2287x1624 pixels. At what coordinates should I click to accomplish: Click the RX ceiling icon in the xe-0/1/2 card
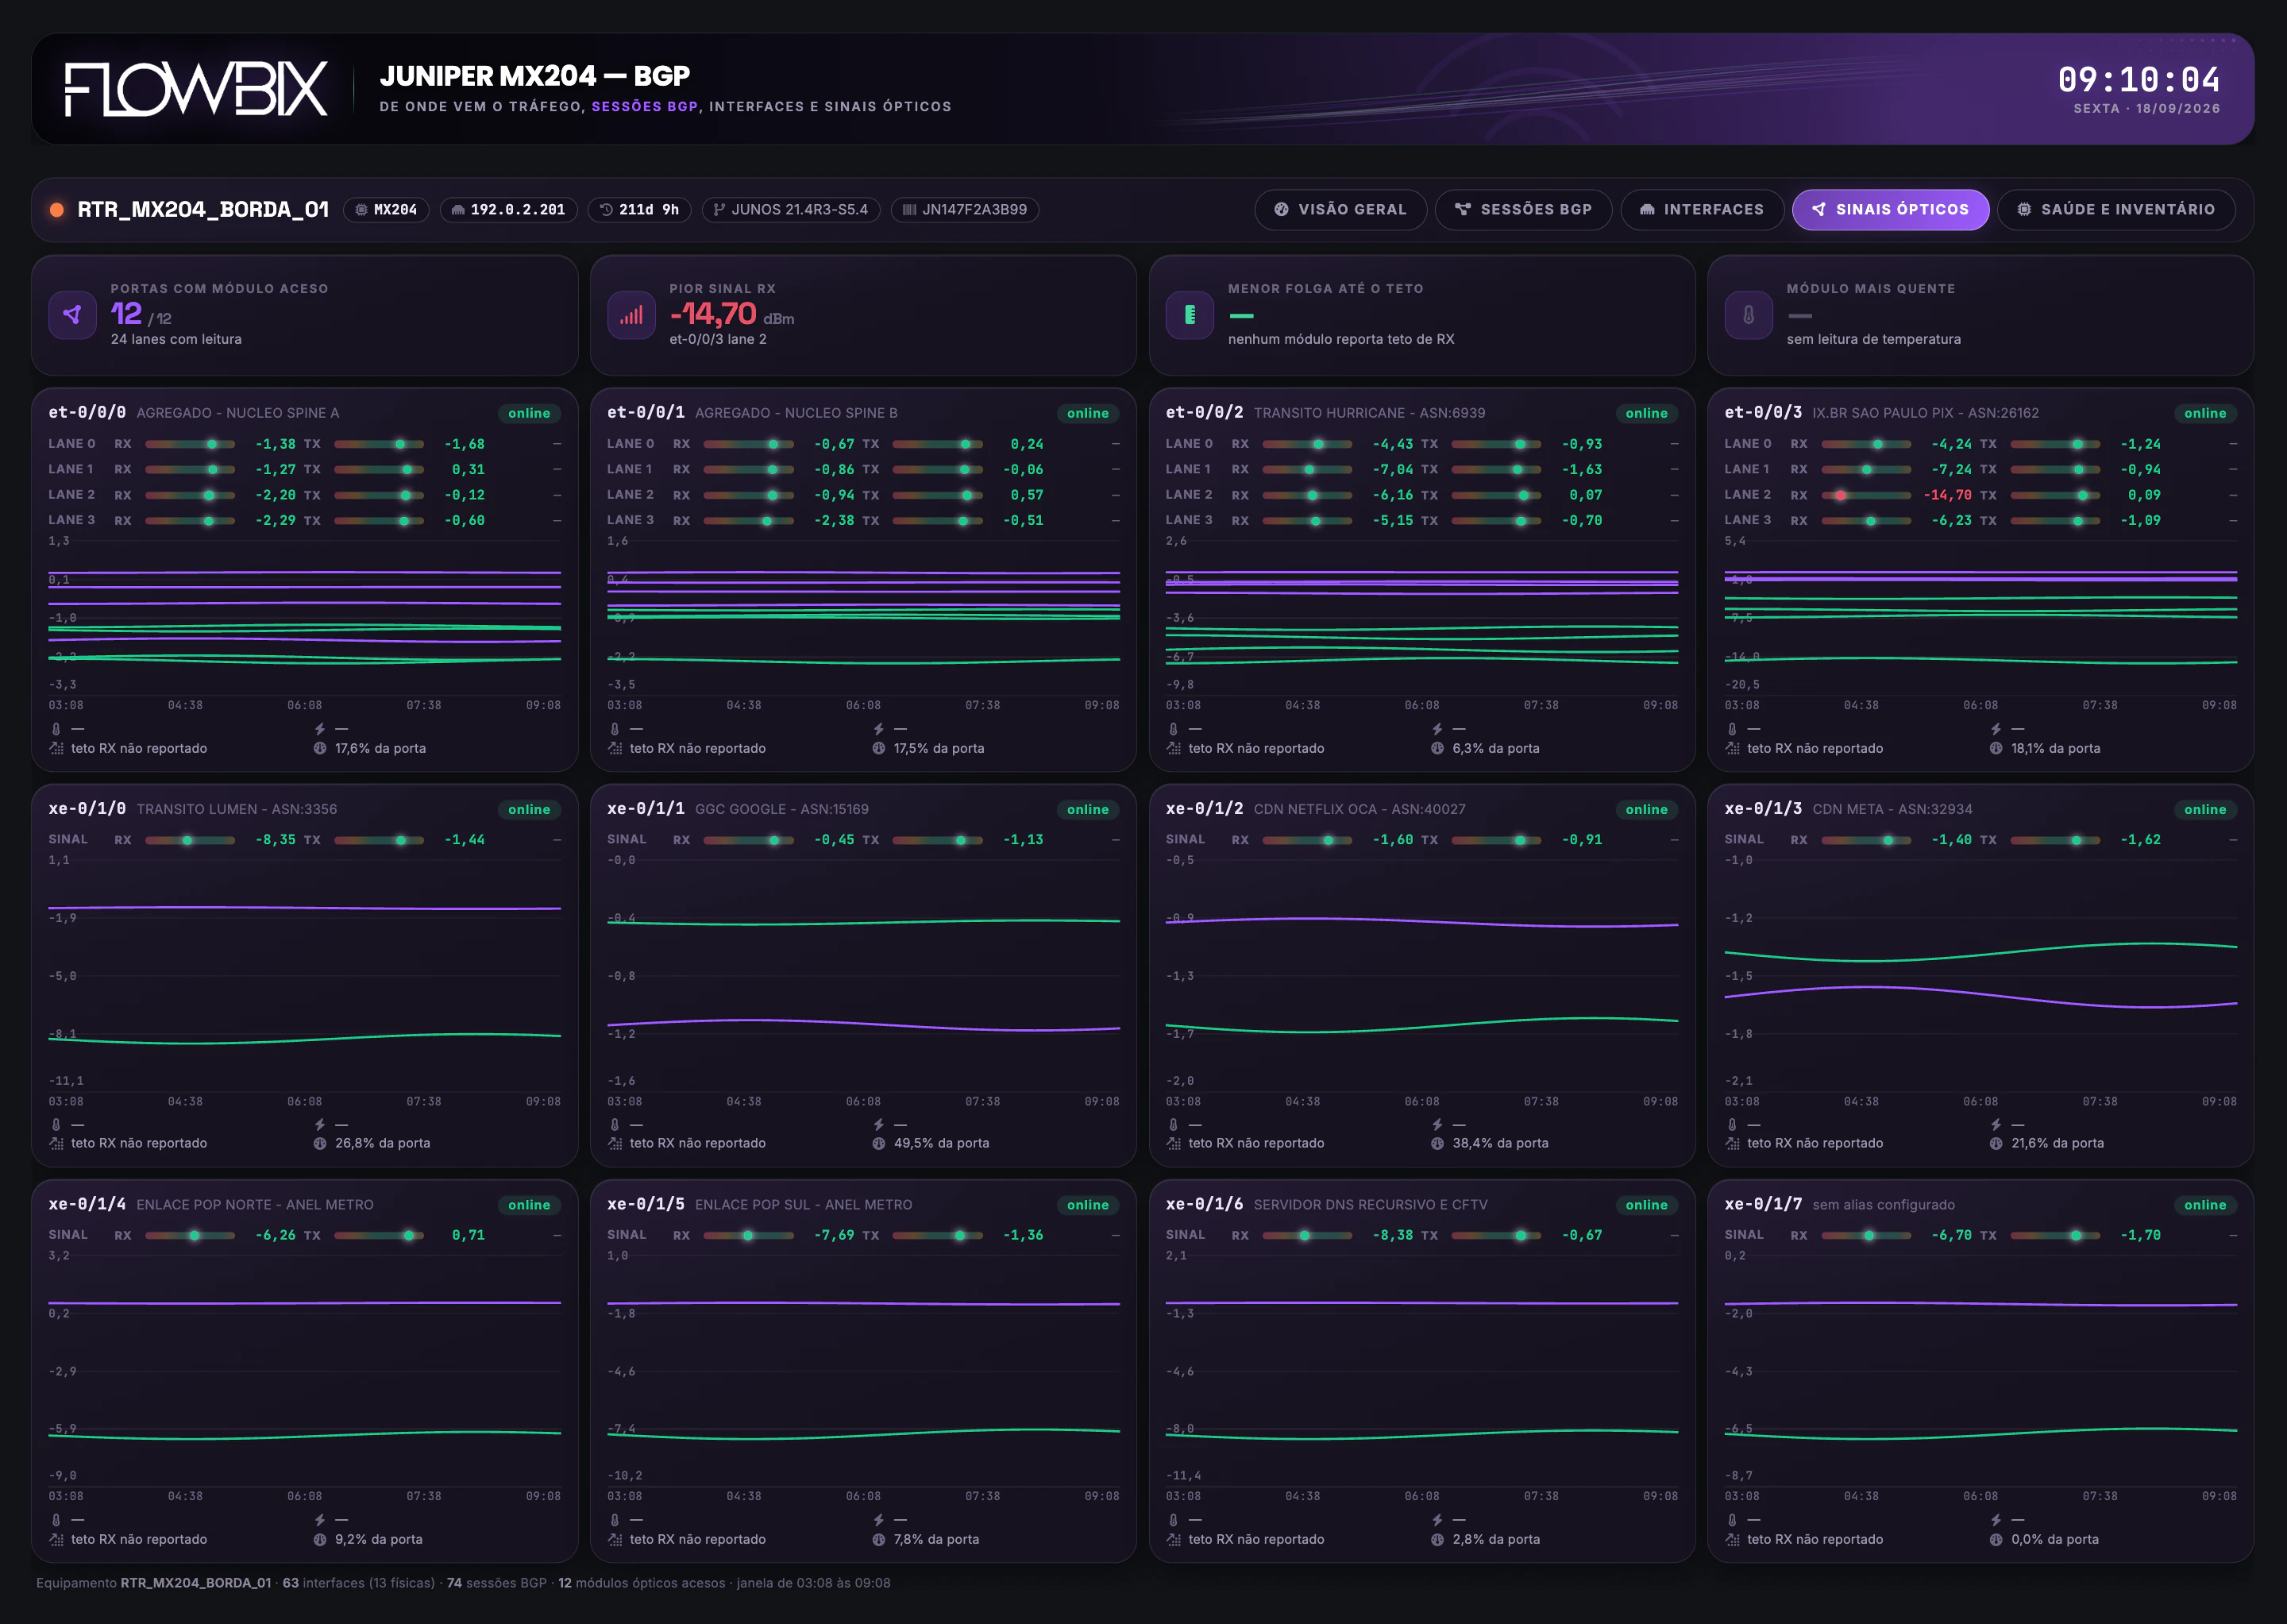[1174, 1143]
